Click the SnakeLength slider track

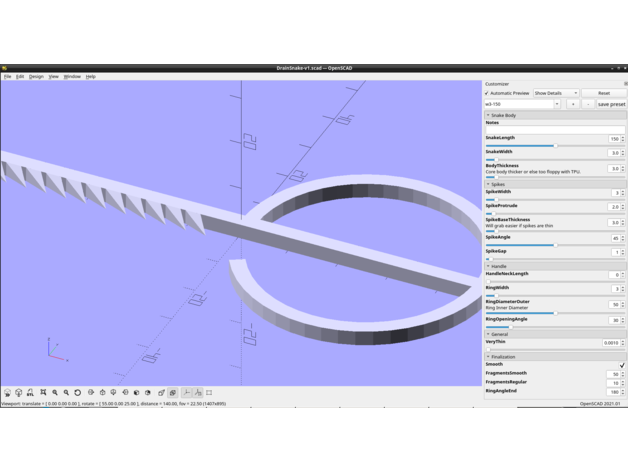click(540, 146)
